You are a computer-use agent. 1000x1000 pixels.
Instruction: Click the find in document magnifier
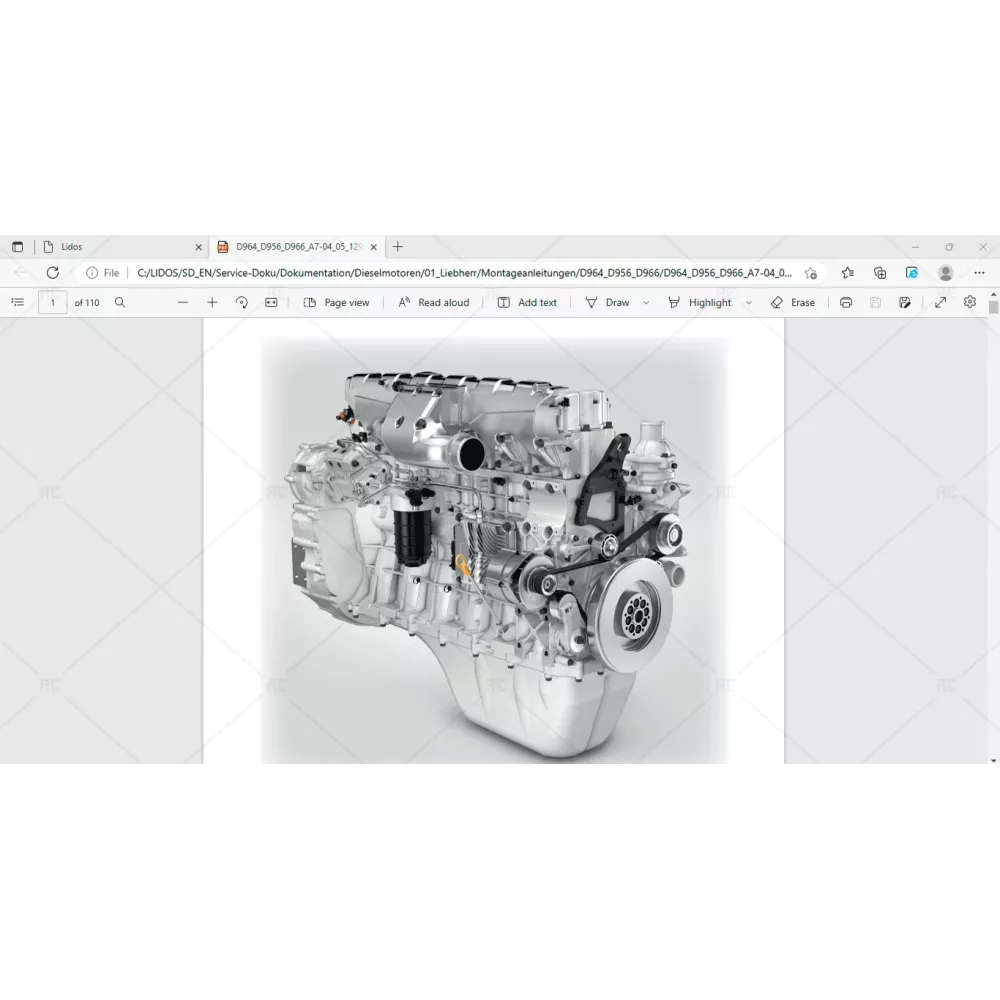click(120, 302)
